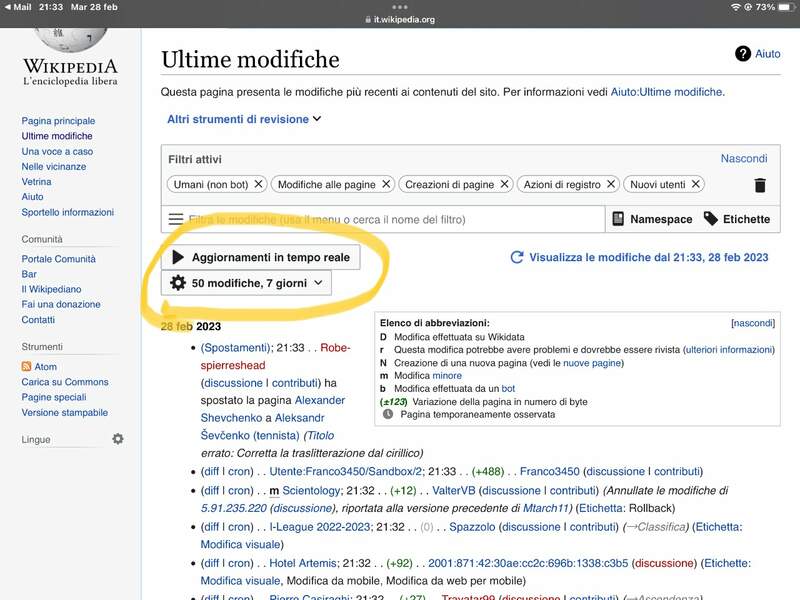This screenshot has height=600, width=800.
Task: Hide the abbreviations legend via nascondi
Action: [753, 324]
